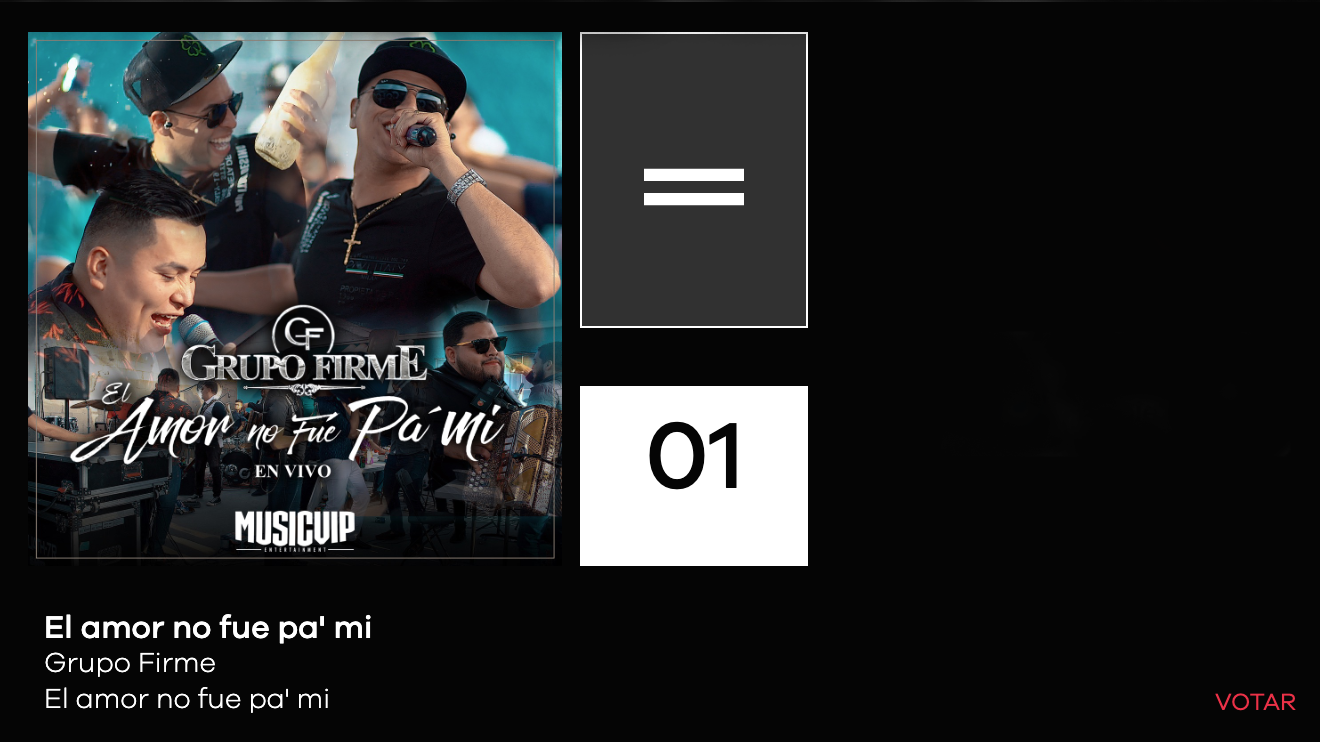Click the dark gray trend indicator box
The width and height of the screenshot is (1320, 742).
tap(694, 180)
